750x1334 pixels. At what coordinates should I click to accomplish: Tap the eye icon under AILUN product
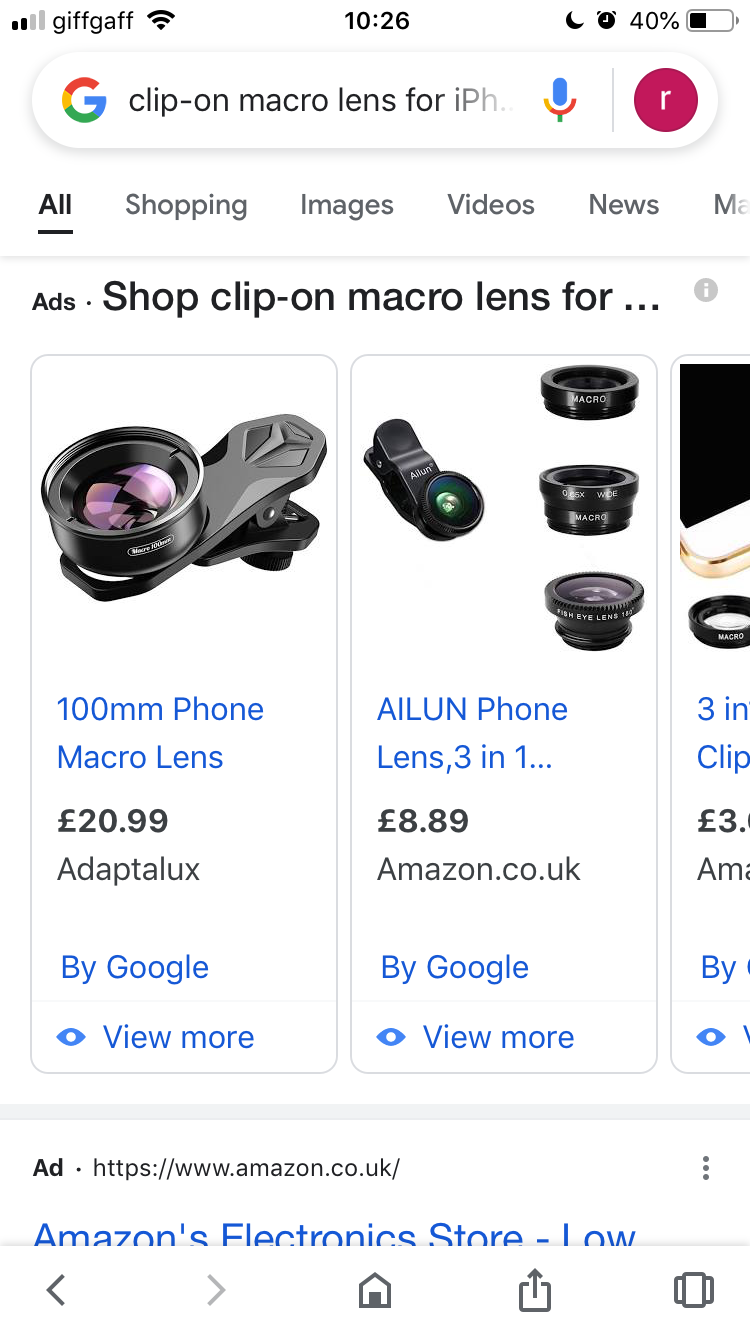pyautogui.click(x=391, y=1037)
